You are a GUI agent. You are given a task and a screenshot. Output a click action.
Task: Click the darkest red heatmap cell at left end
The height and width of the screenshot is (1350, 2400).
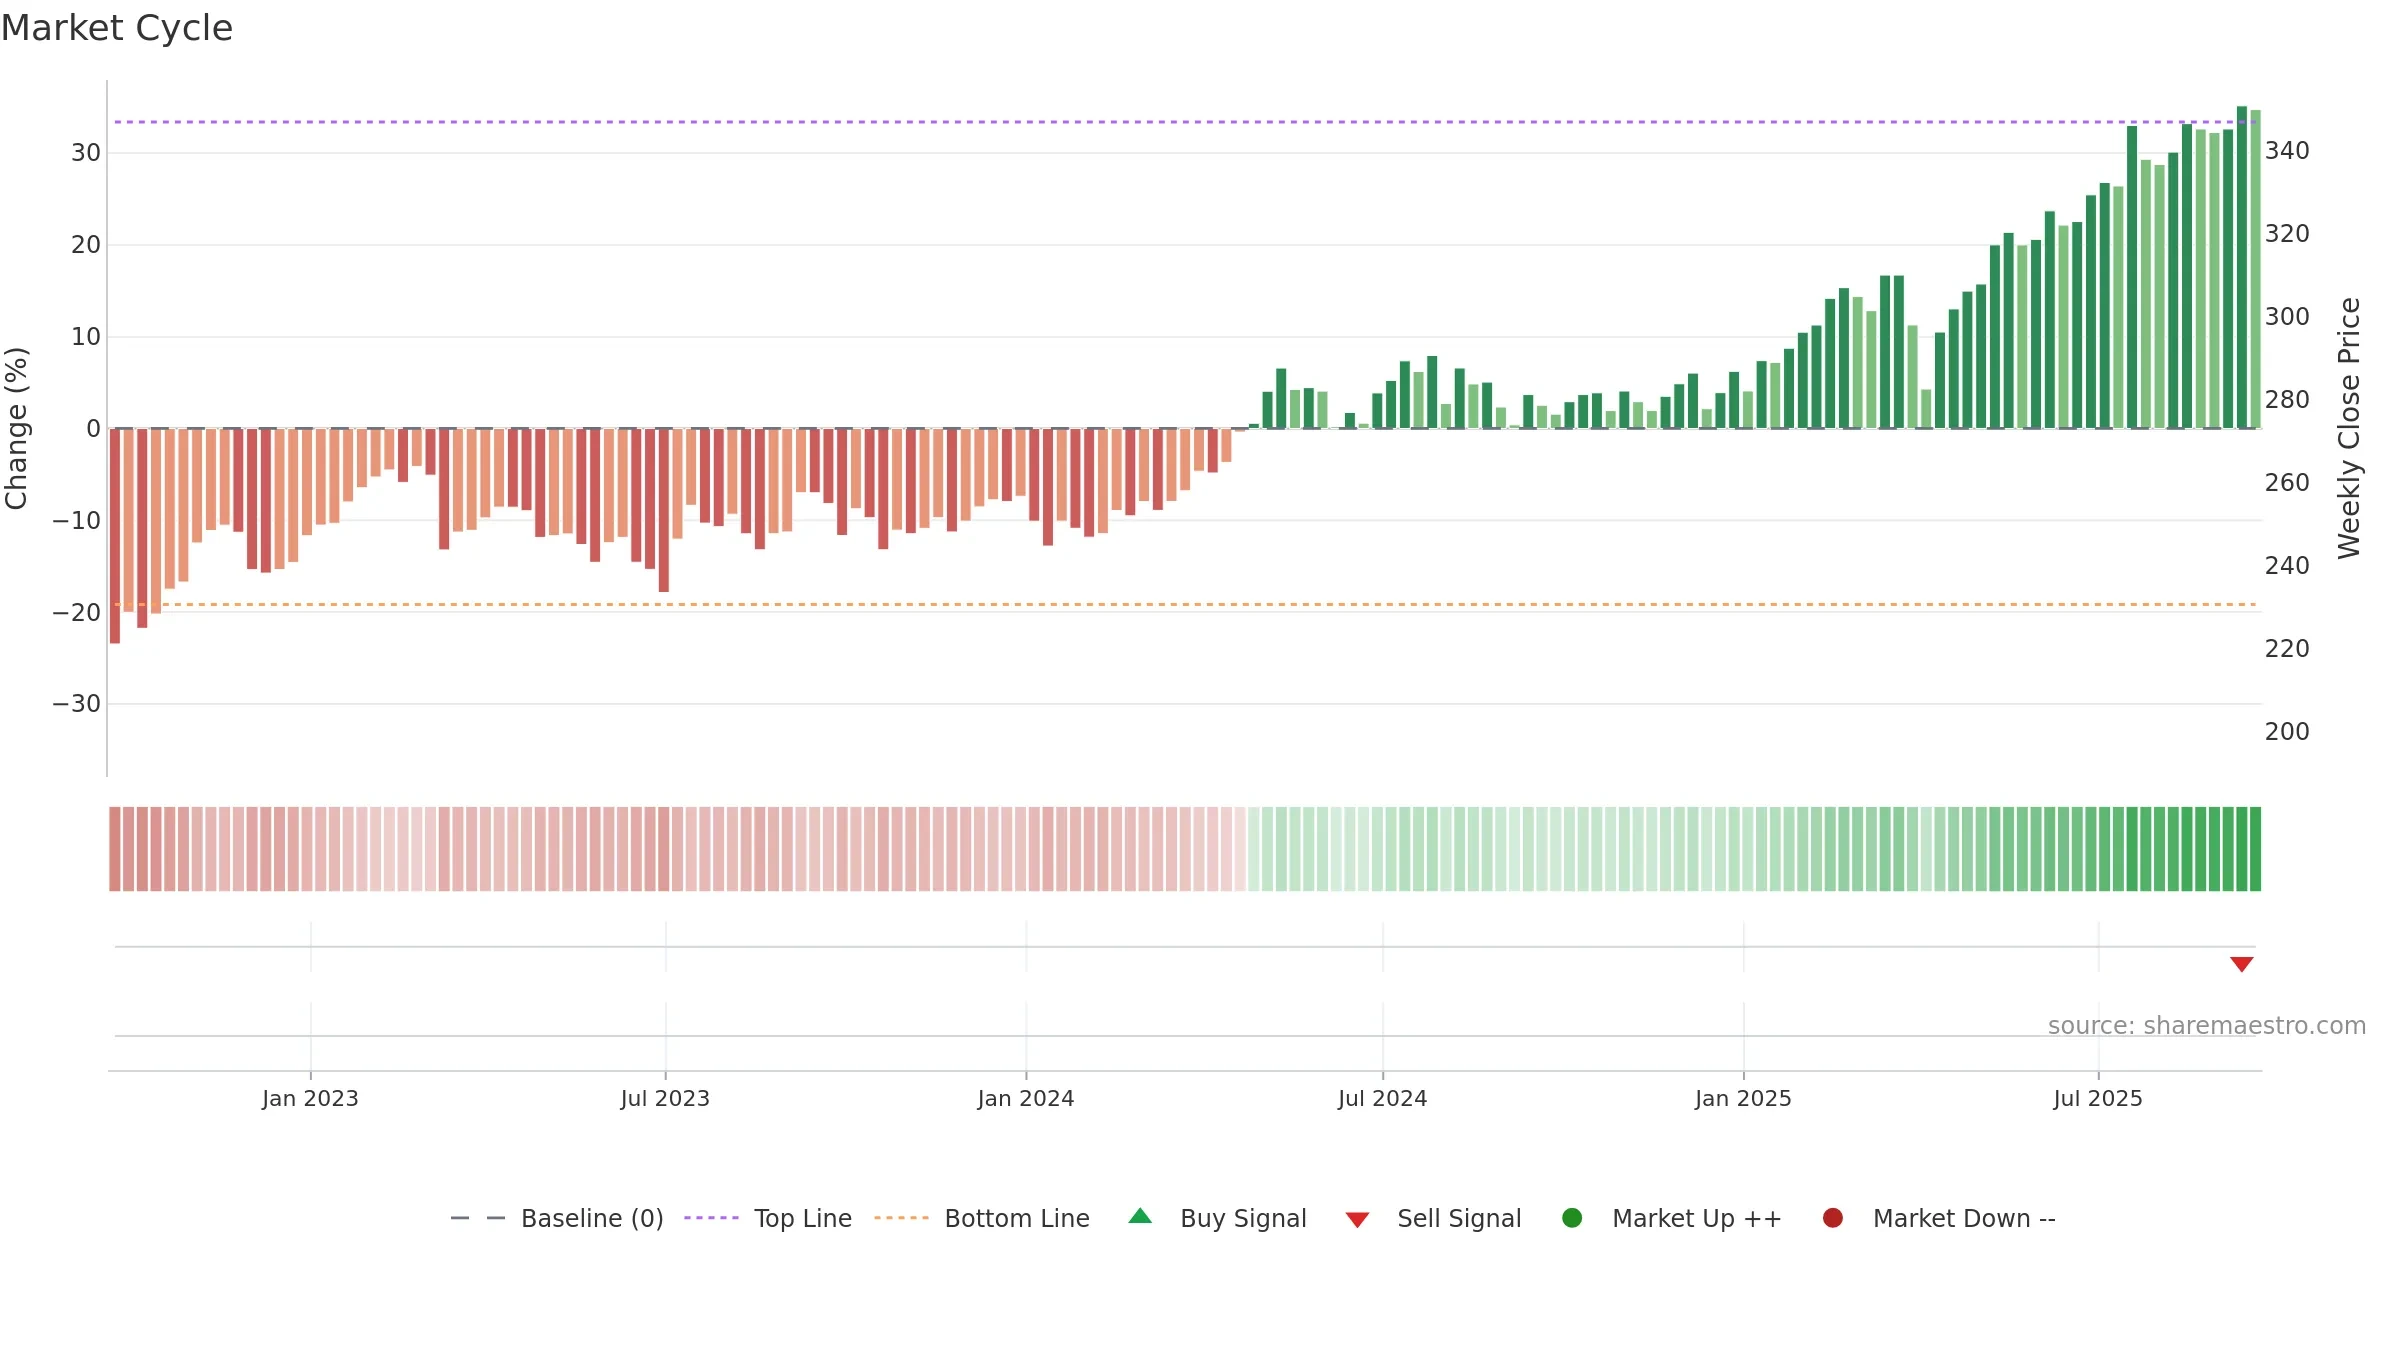coord(115,849)
